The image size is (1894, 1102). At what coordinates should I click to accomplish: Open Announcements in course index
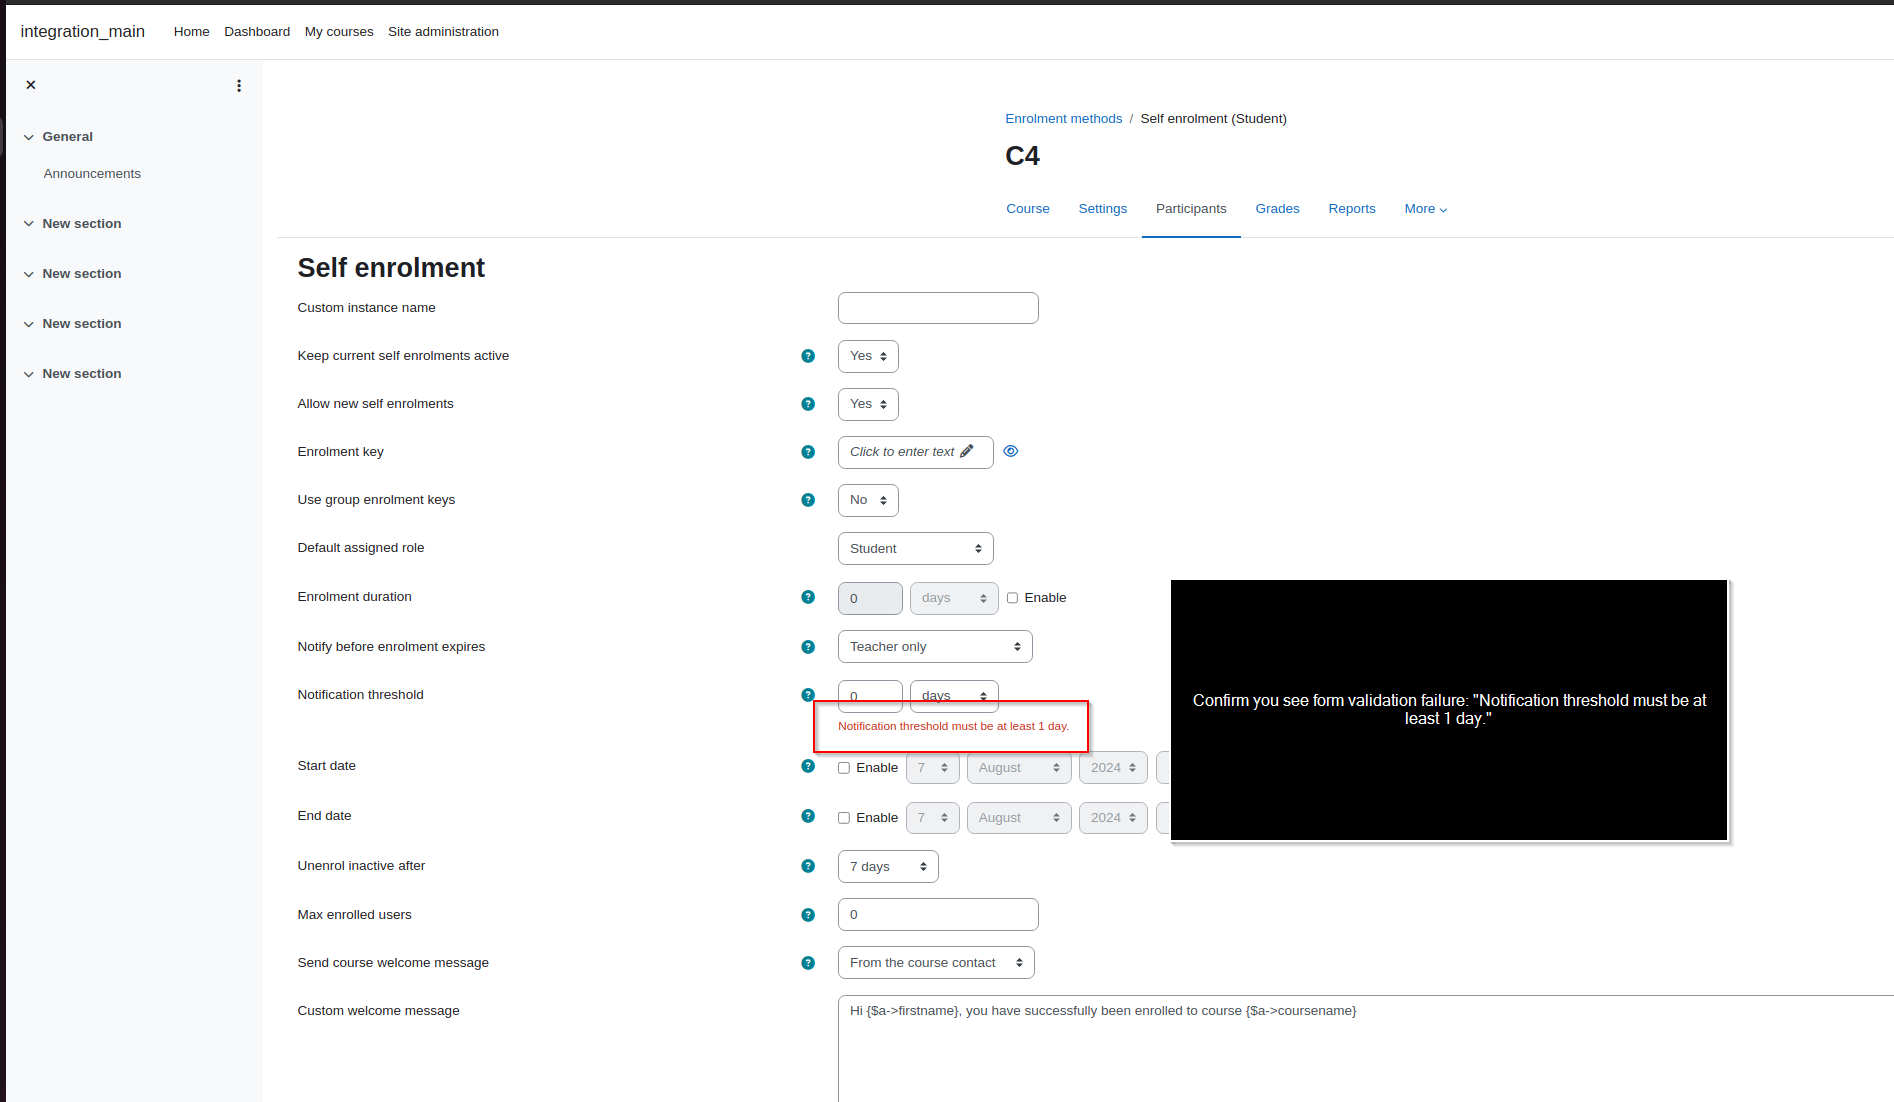[92, 174]
